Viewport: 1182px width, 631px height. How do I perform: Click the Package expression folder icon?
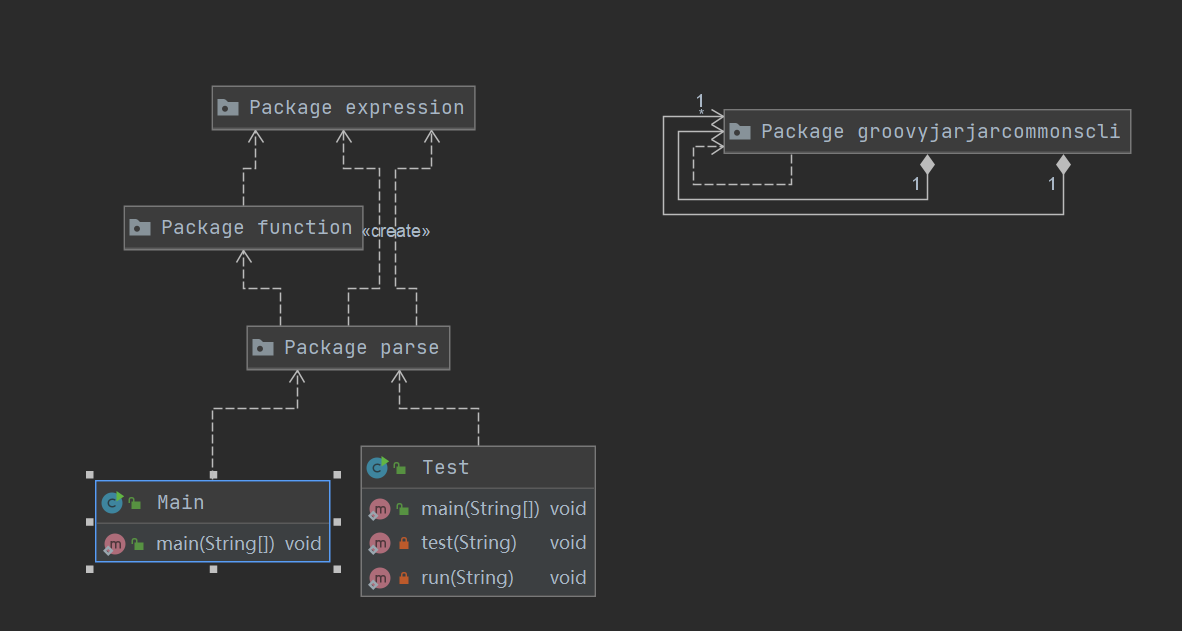click(x=228, y=107)
